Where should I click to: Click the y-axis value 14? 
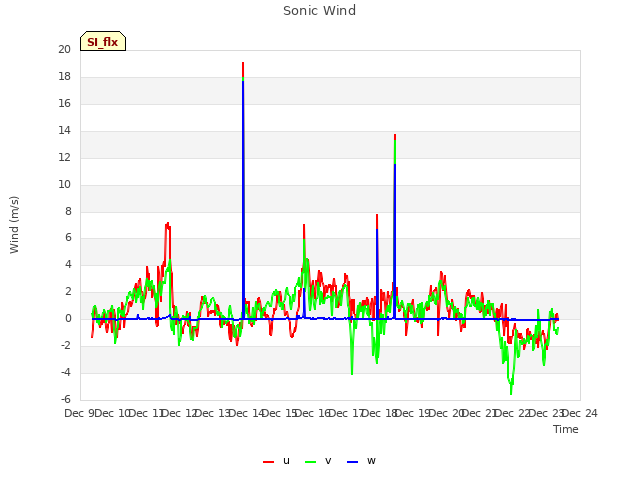coord(64,130)
